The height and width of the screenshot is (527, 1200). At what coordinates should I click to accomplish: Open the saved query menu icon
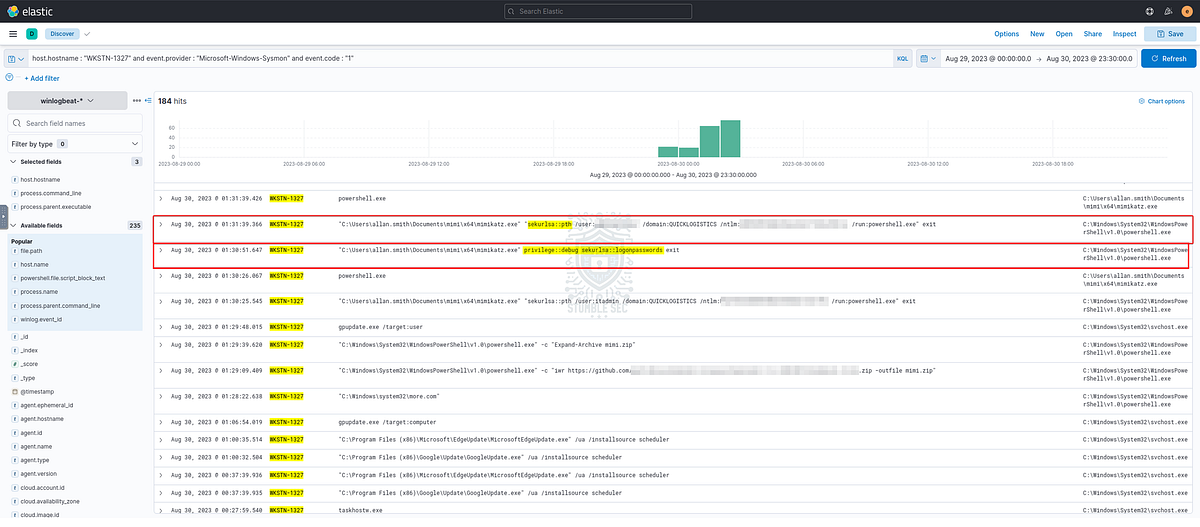pyautogui.click(x=15, y=59)
